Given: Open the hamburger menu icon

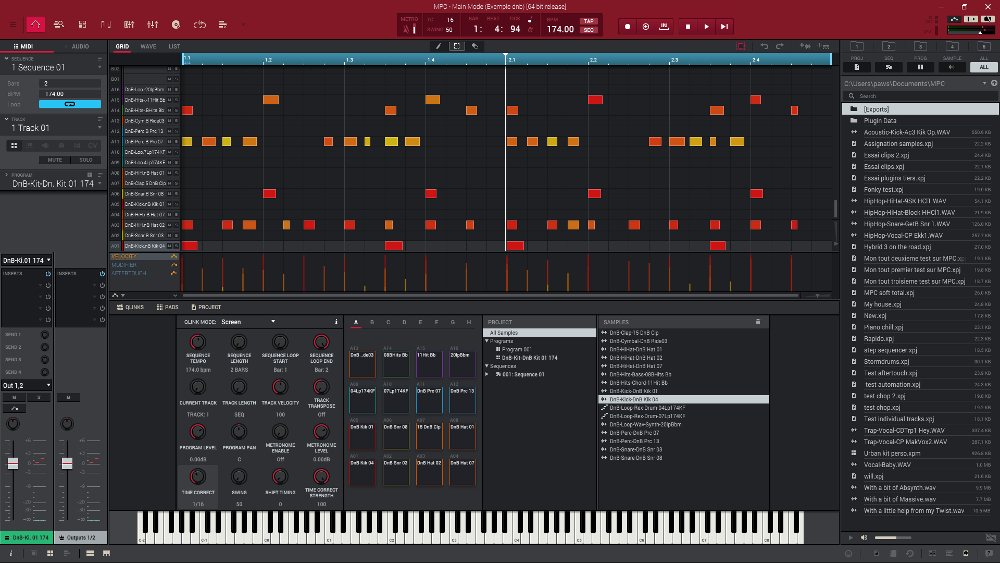Looking at the screenshot, I should [13, 25].
